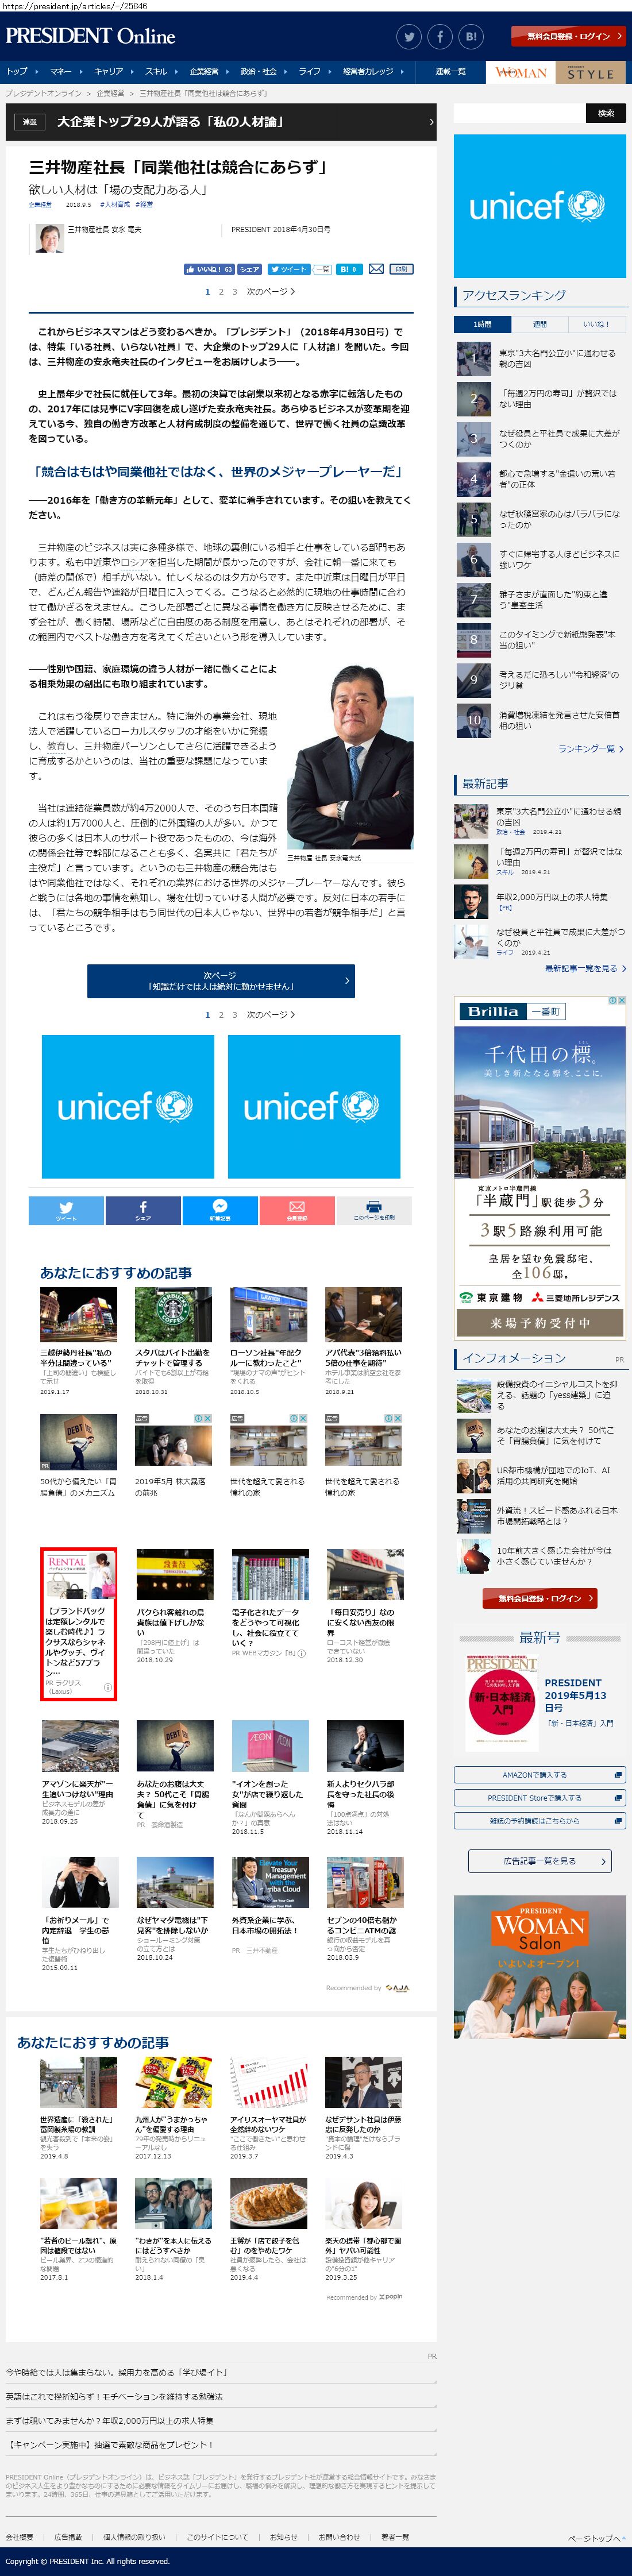Click the ページトップへ footer link
This screenshot has width=632, height=2576.
(x=597, y=2539)
